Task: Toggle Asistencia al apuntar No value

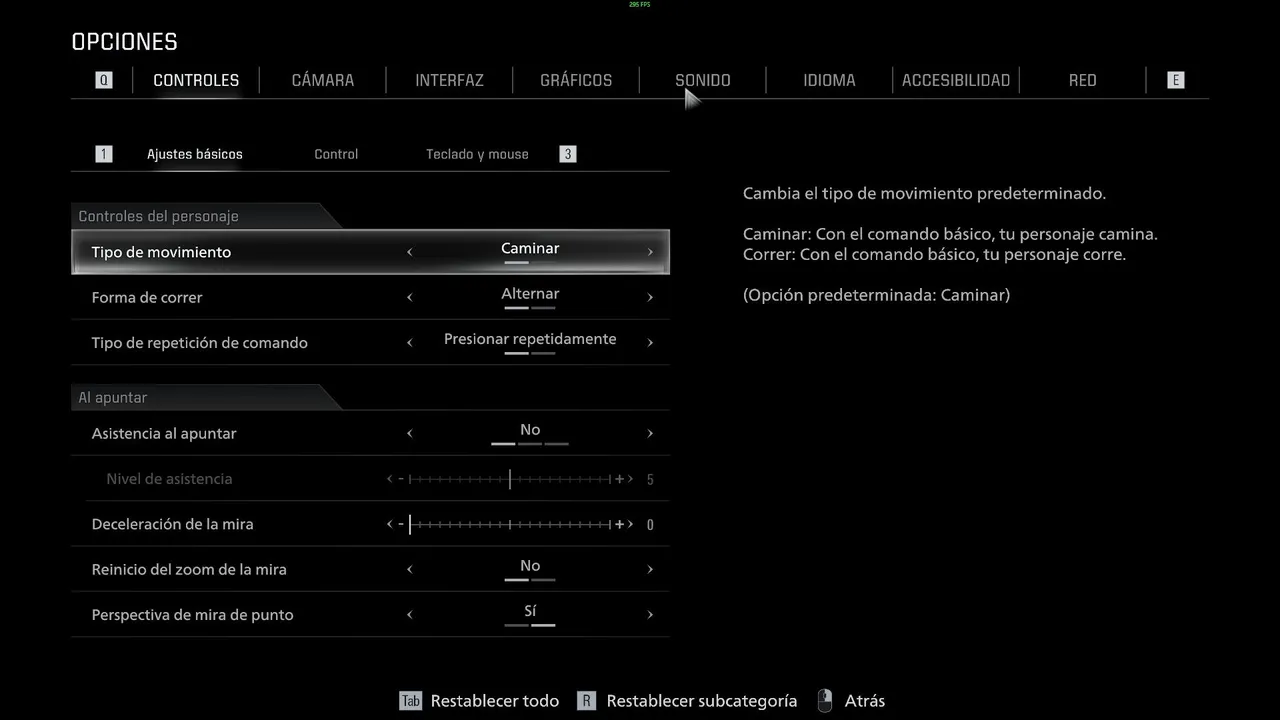Action: tap(530, 430)
